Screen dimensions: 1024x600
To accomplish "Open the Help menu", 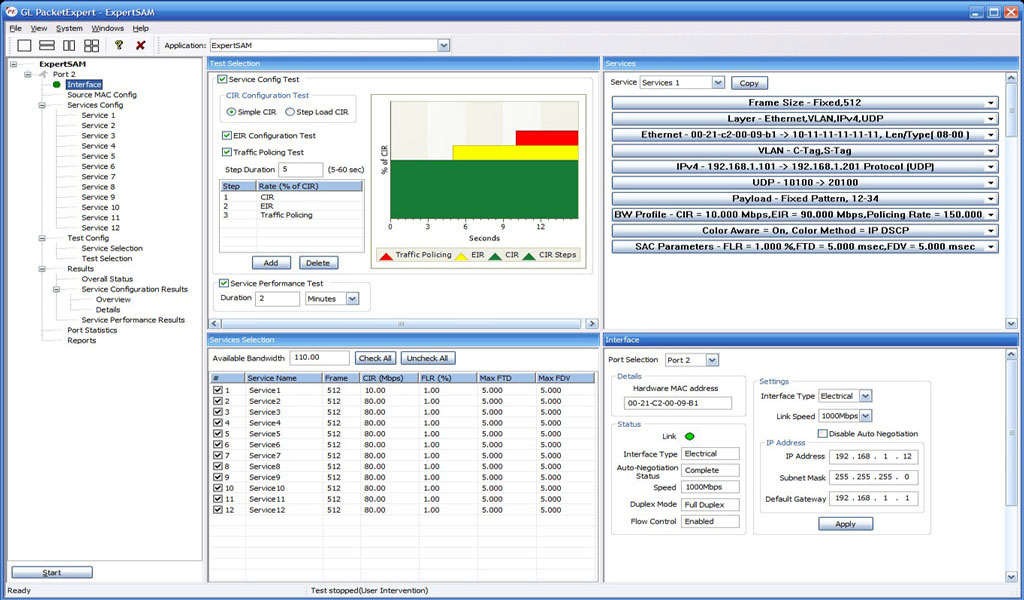I will pyautogui.click(x=140, y=28).
